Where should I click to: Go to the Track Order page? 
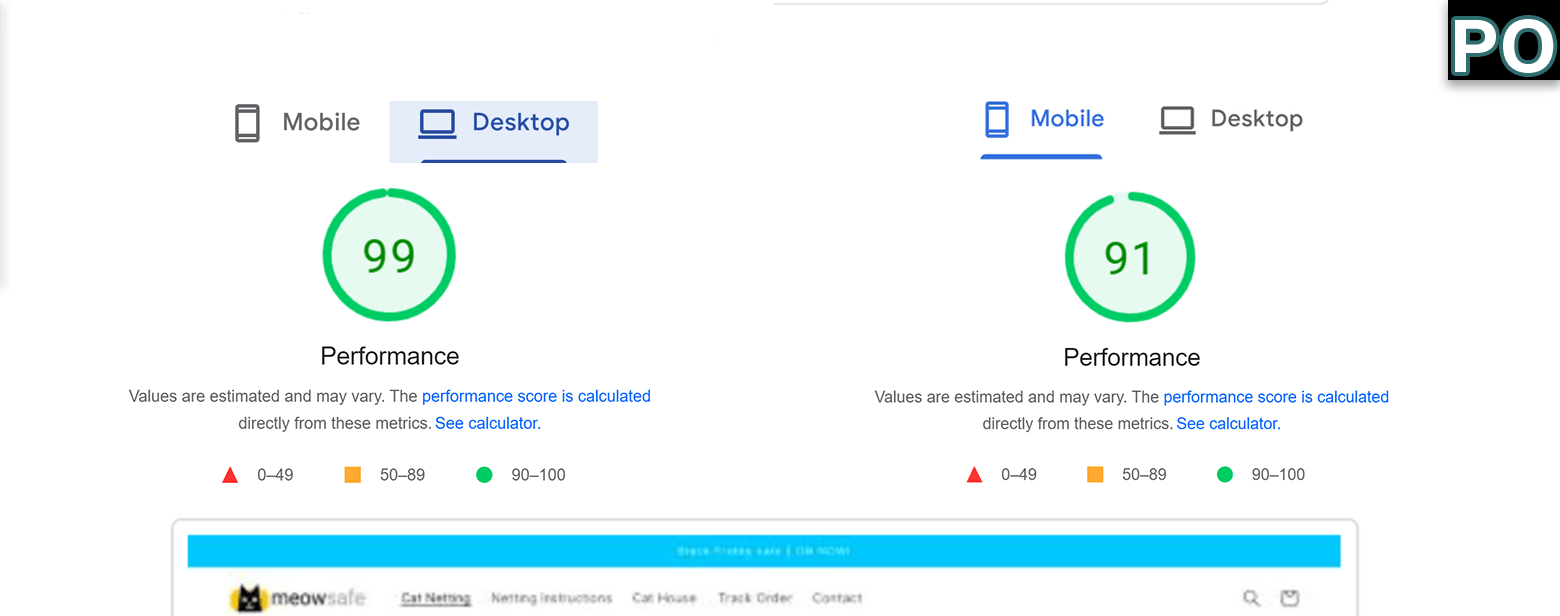pyautogui.click(x=755, y=598)
